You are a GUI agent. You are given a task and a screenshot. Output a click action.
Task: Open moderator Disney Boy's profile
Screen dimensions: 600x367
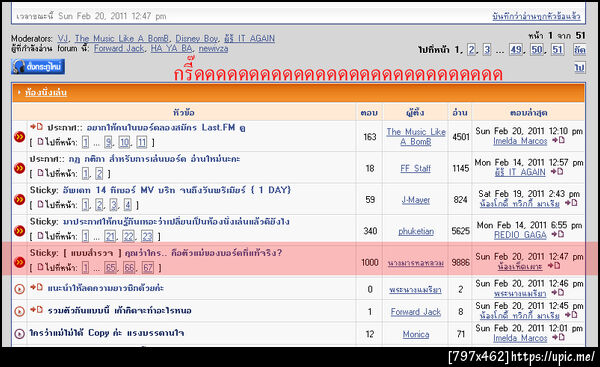(197, 38)
